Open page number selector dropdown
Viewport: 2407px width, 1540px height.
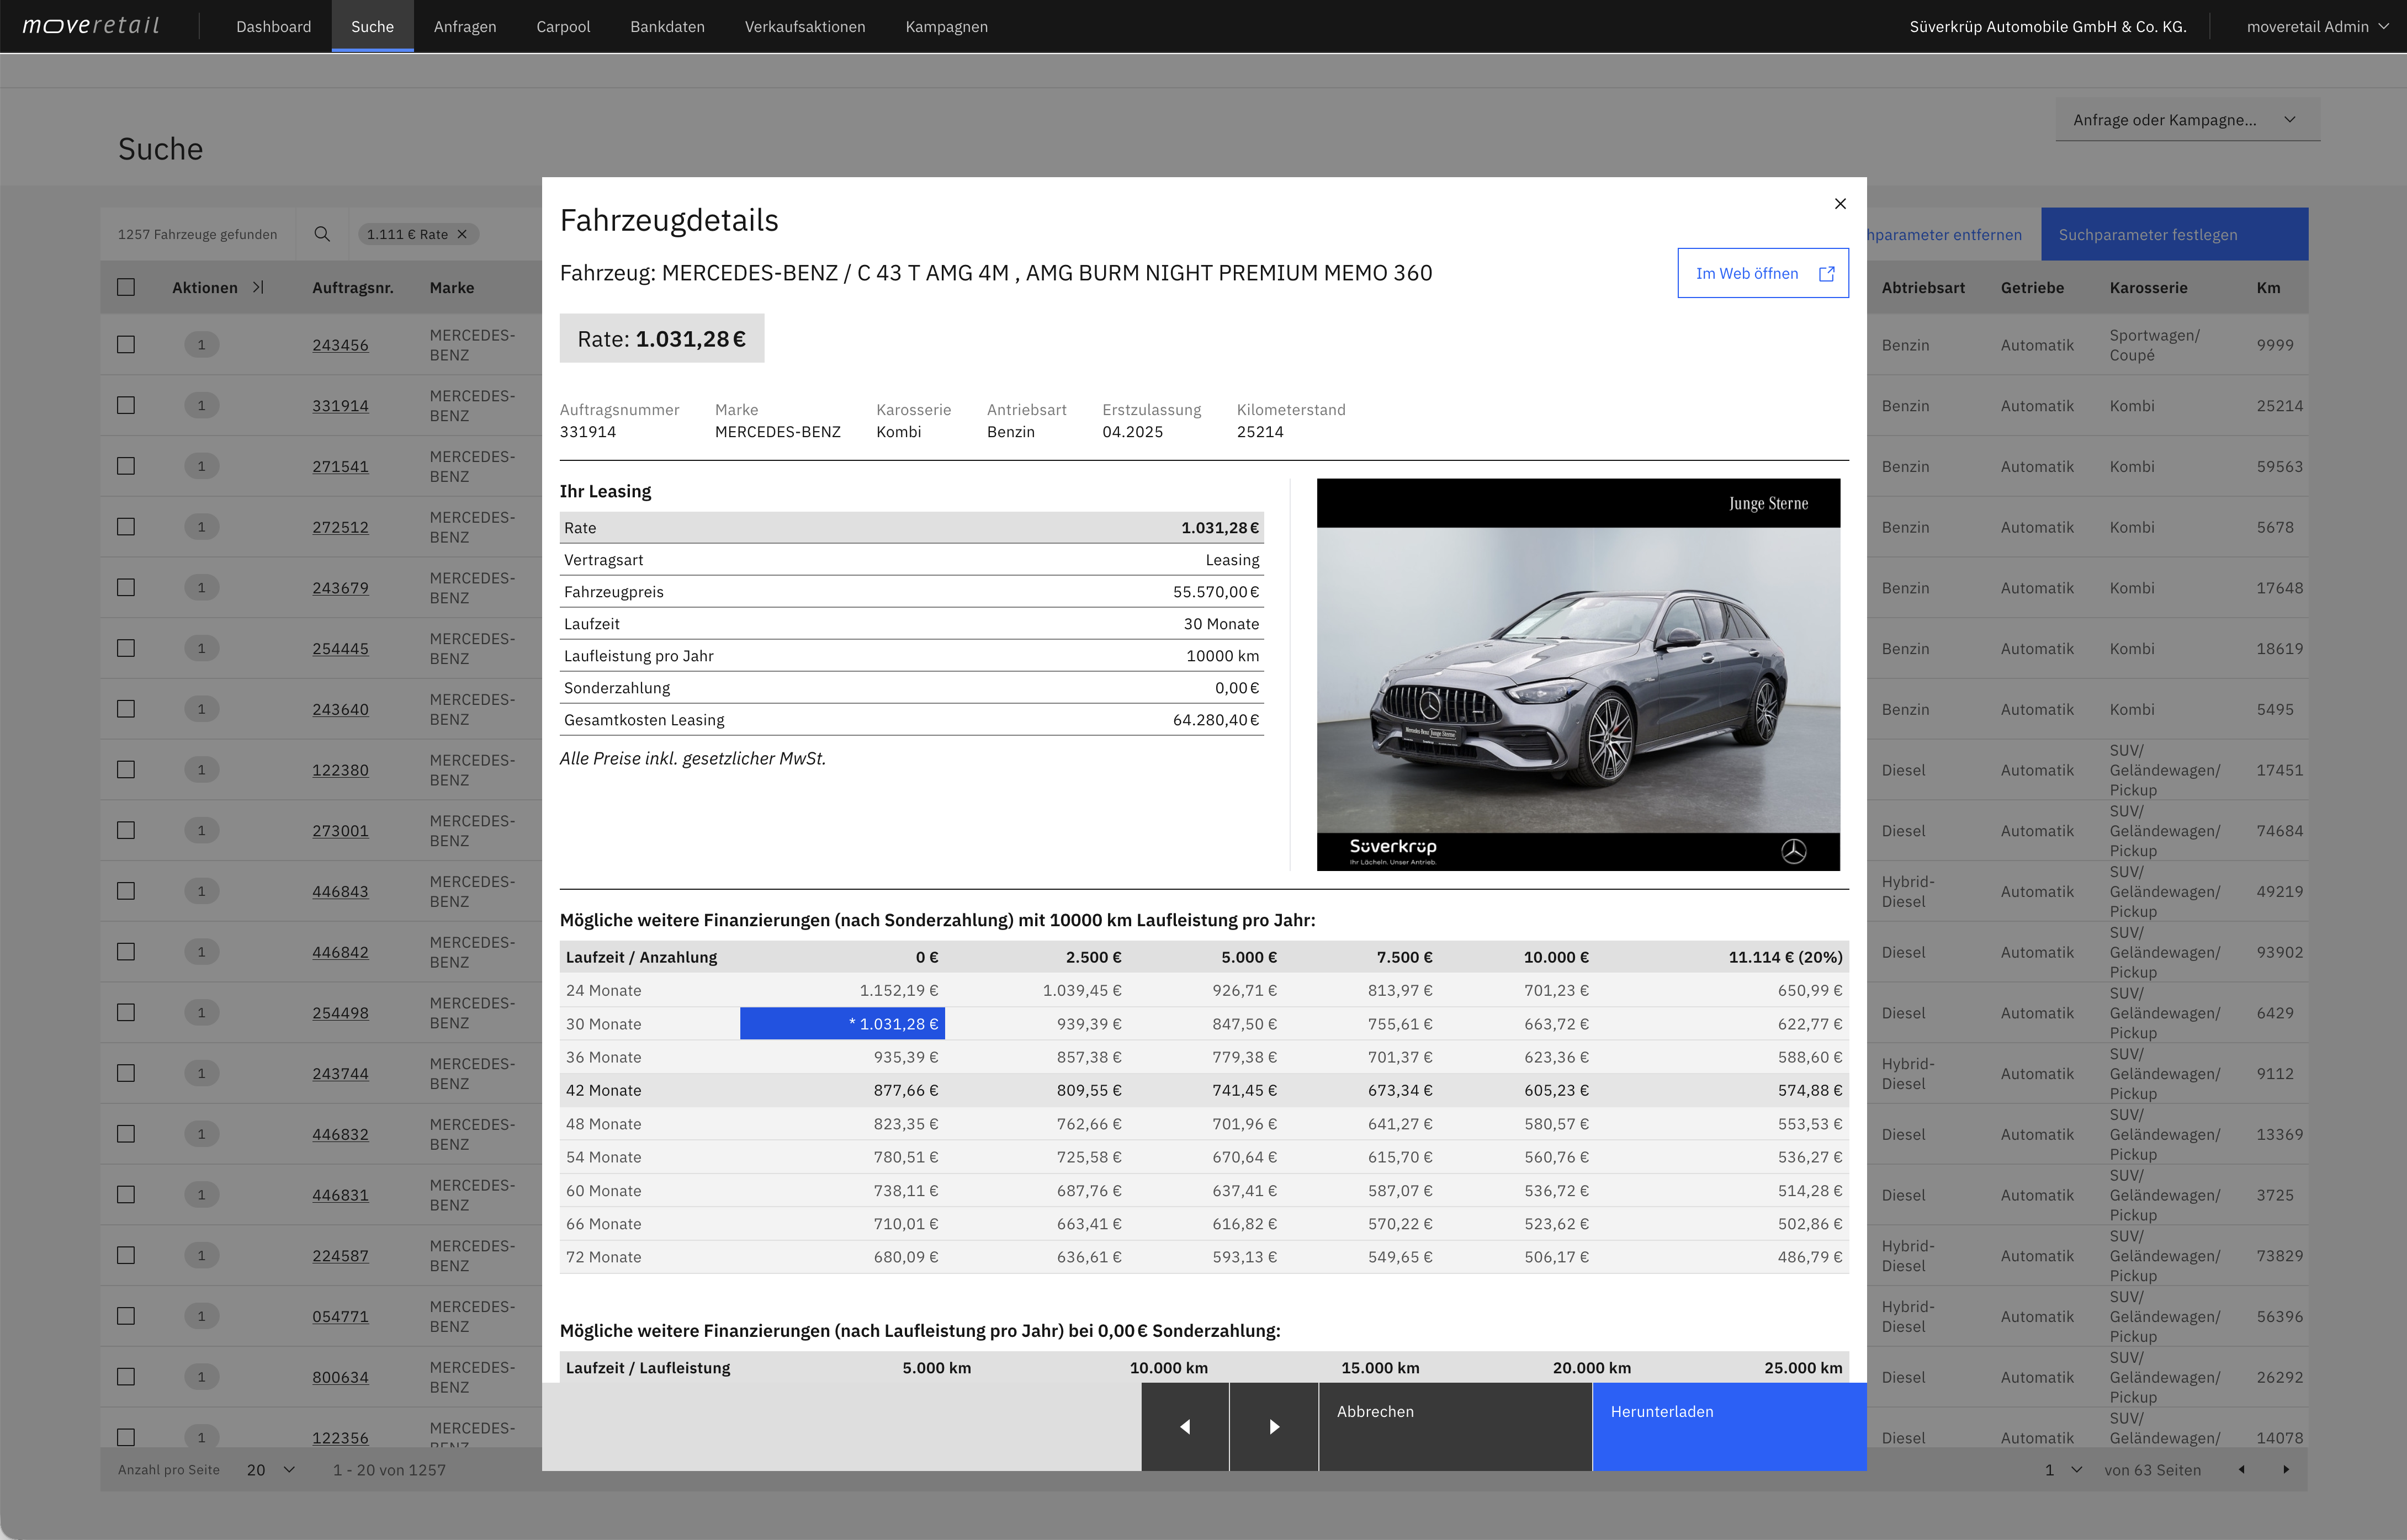click(x=2063, y=1469)
